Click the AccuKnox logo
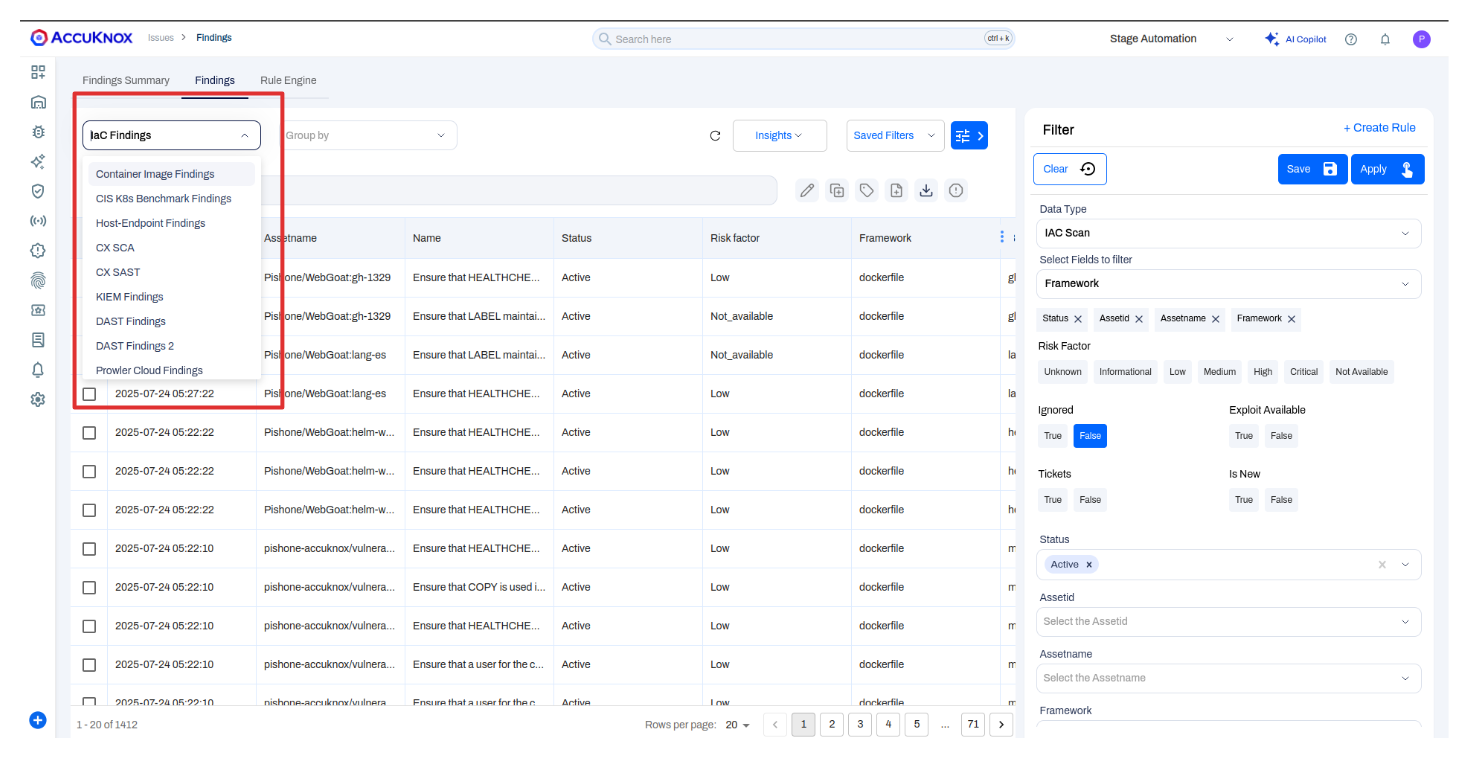The height and width of the screenshot is (758, 1468). (82, 38)
